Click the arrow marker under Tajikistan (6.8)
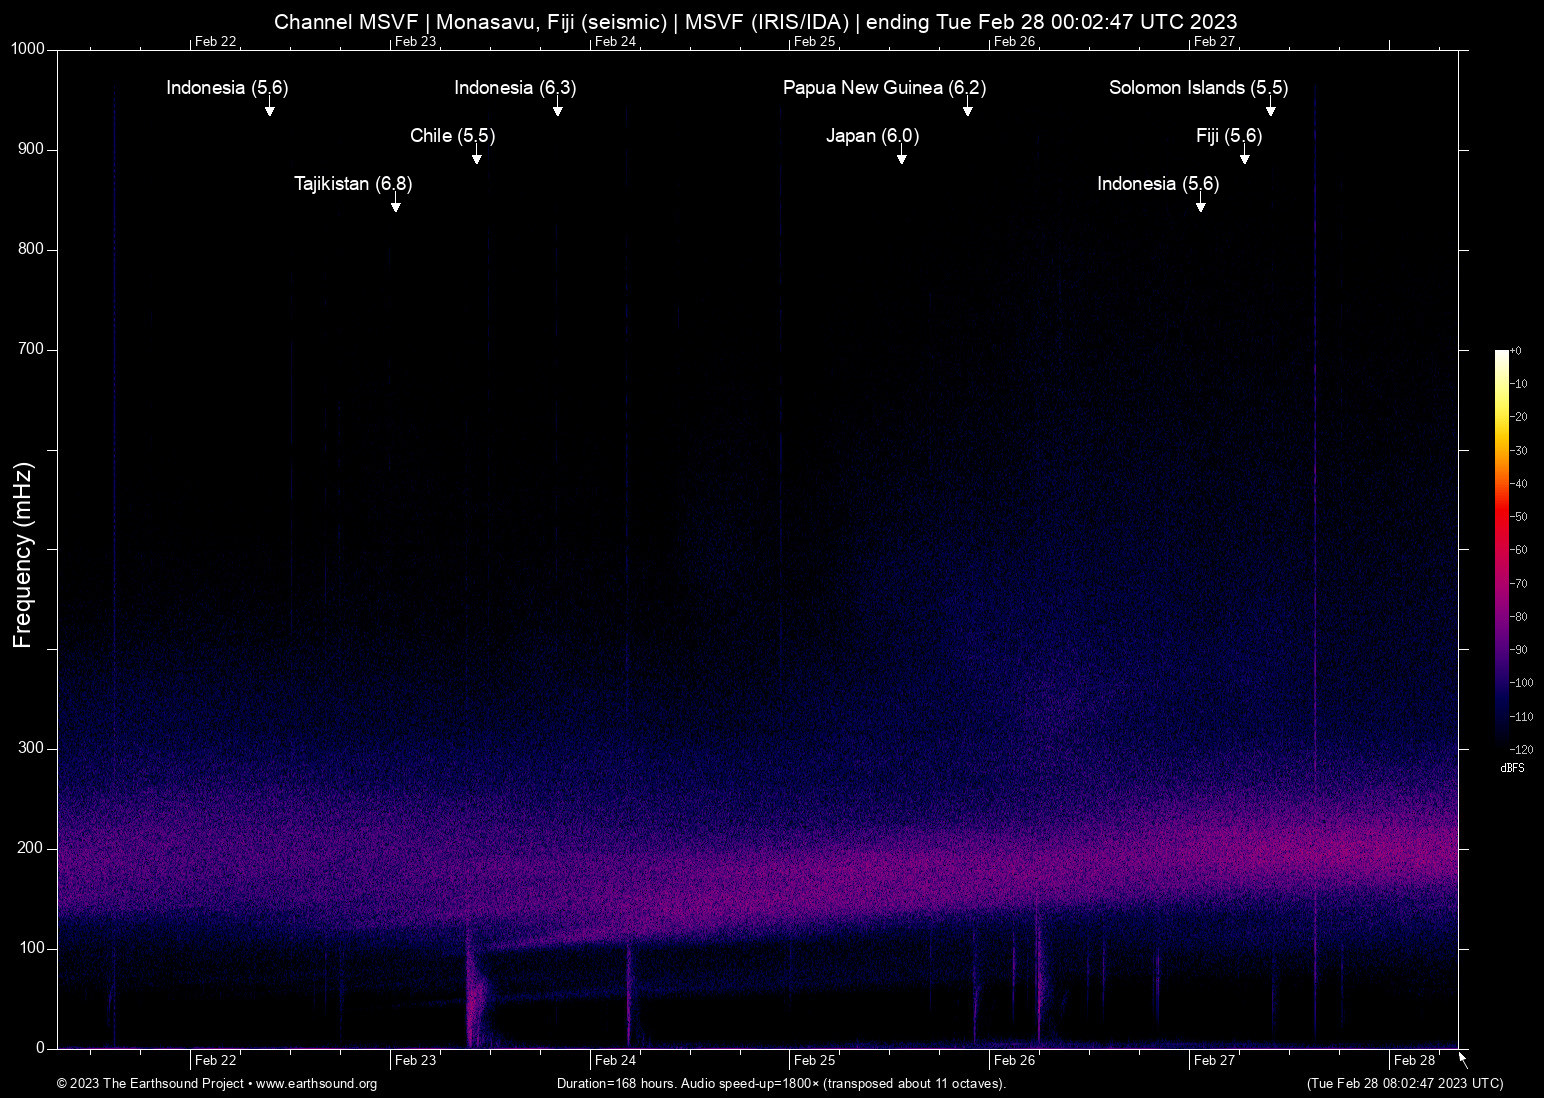Screen dimensions: 1544x1098 396,204
